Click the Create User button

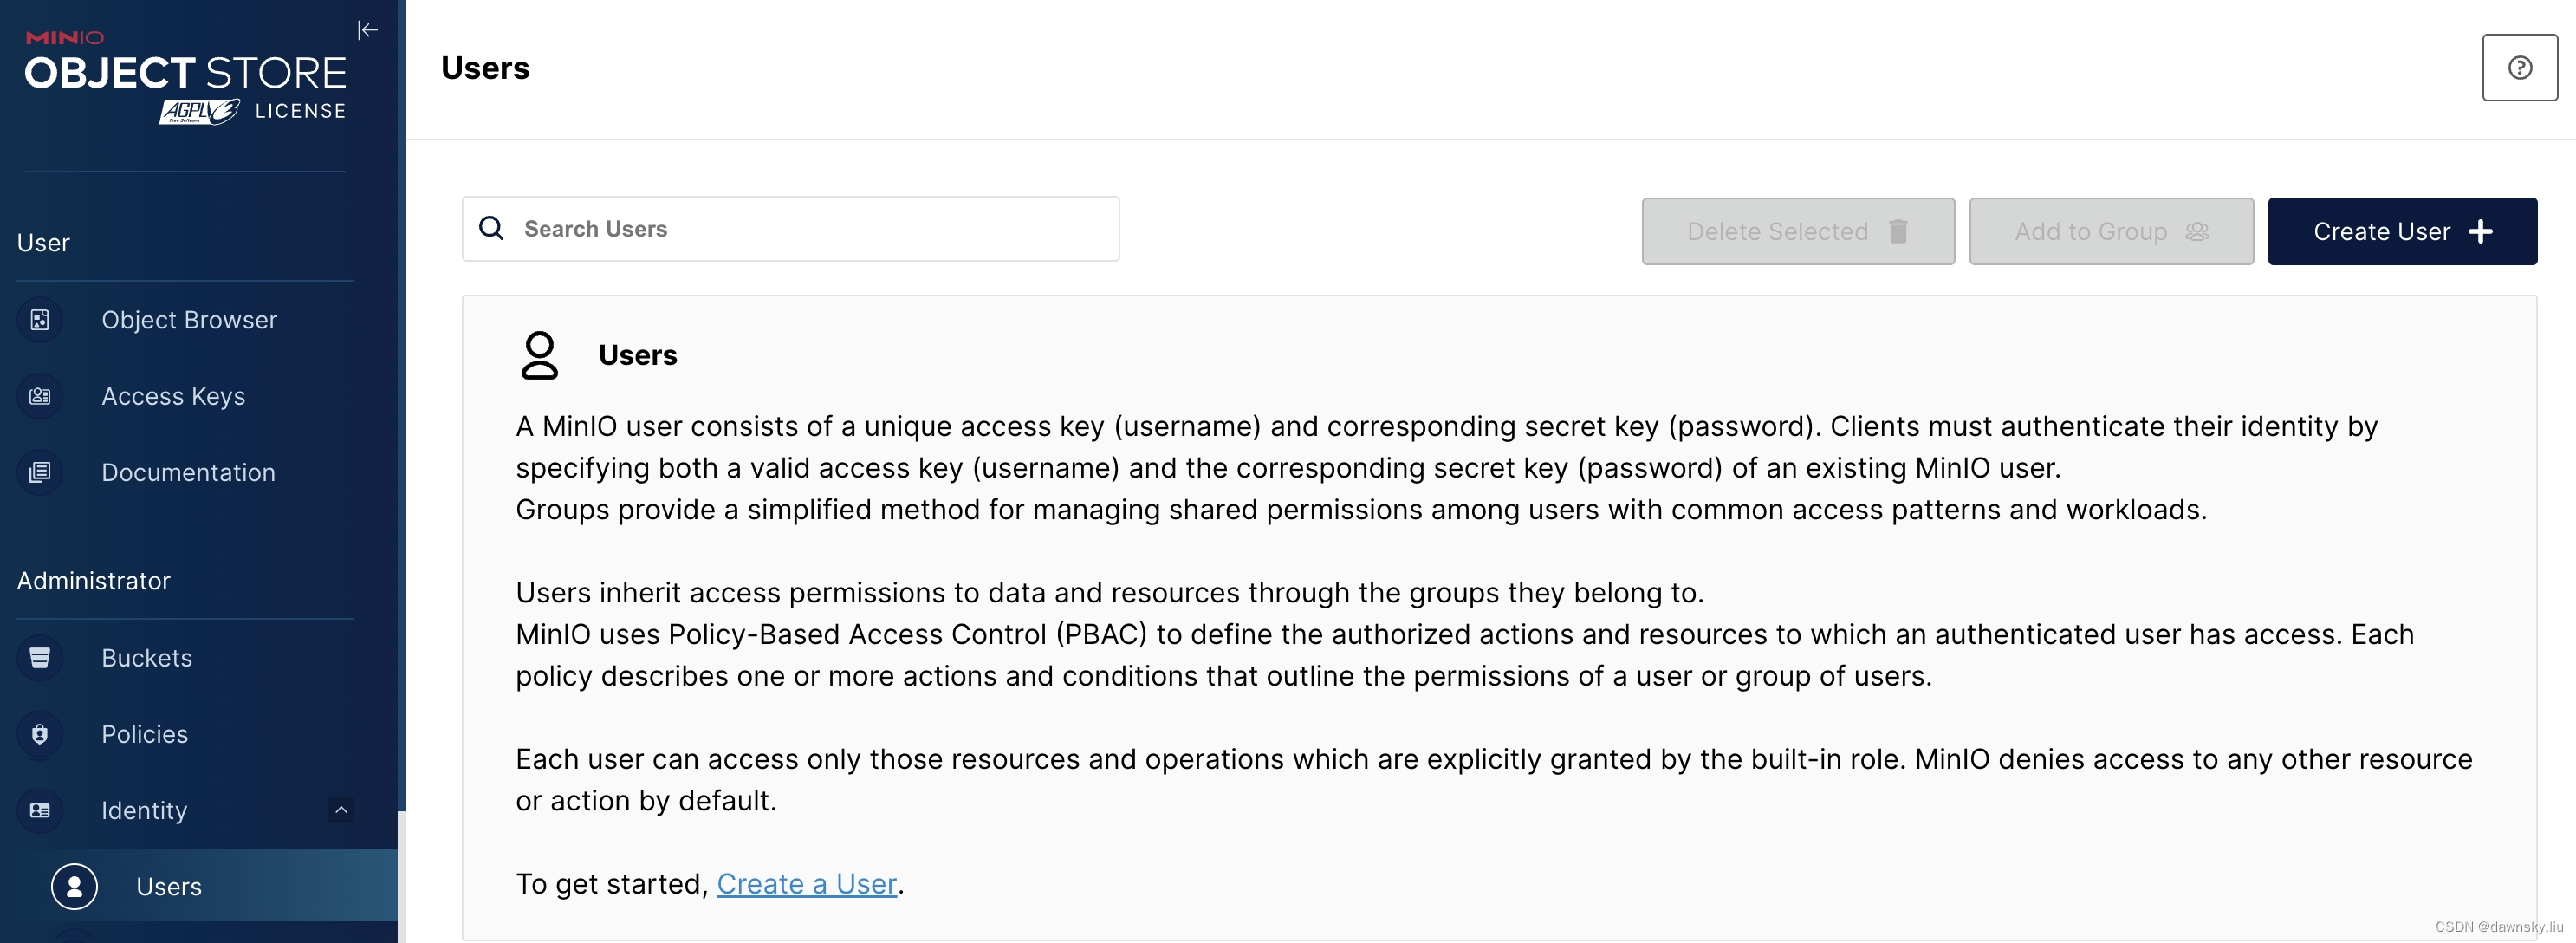point(2402,231)
